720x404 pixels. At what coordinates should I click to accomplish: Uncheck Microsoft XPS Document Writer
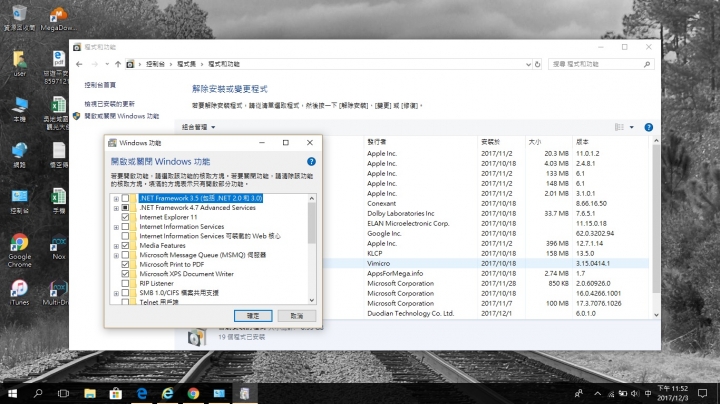pyautogui.click(x=125, y=274)
